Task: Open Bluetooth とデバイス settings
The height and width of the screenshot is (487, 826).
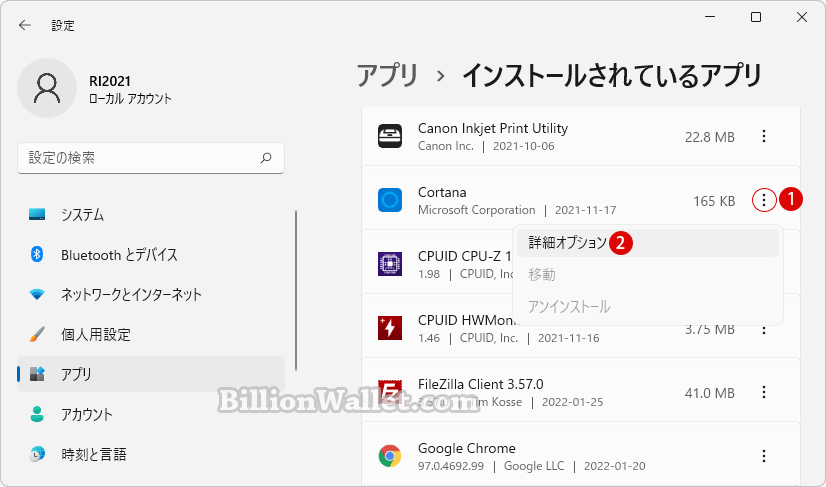Action: click(x=151, y=255)
